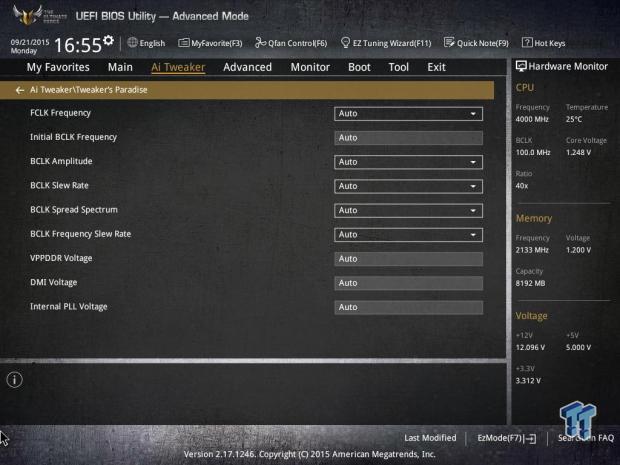Screen dimensions: 620x465
Task: Click the settings gear icon beside the clock
Action: [108, 42]
